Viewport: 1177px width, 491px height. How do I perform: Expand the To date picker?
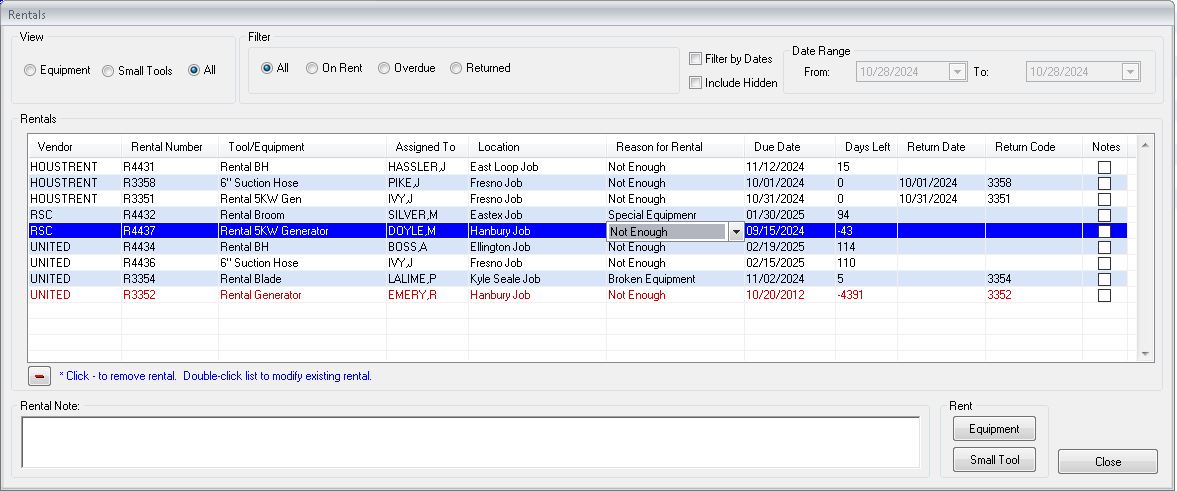tap(1130, 72)
